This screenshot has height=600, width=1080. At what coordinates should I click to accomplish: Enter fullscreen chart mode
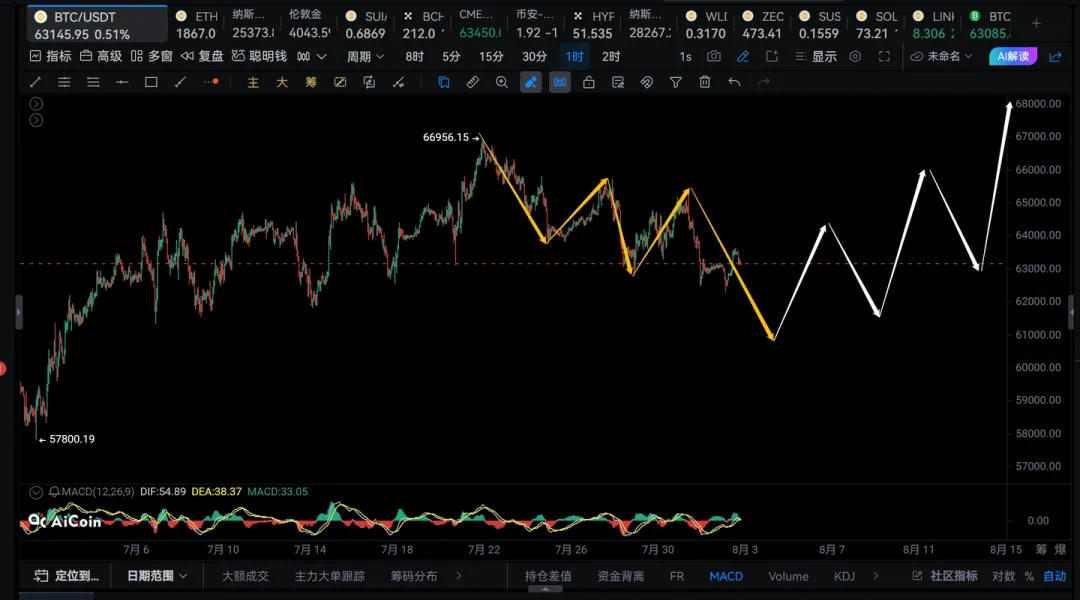[x=884, y=56]
